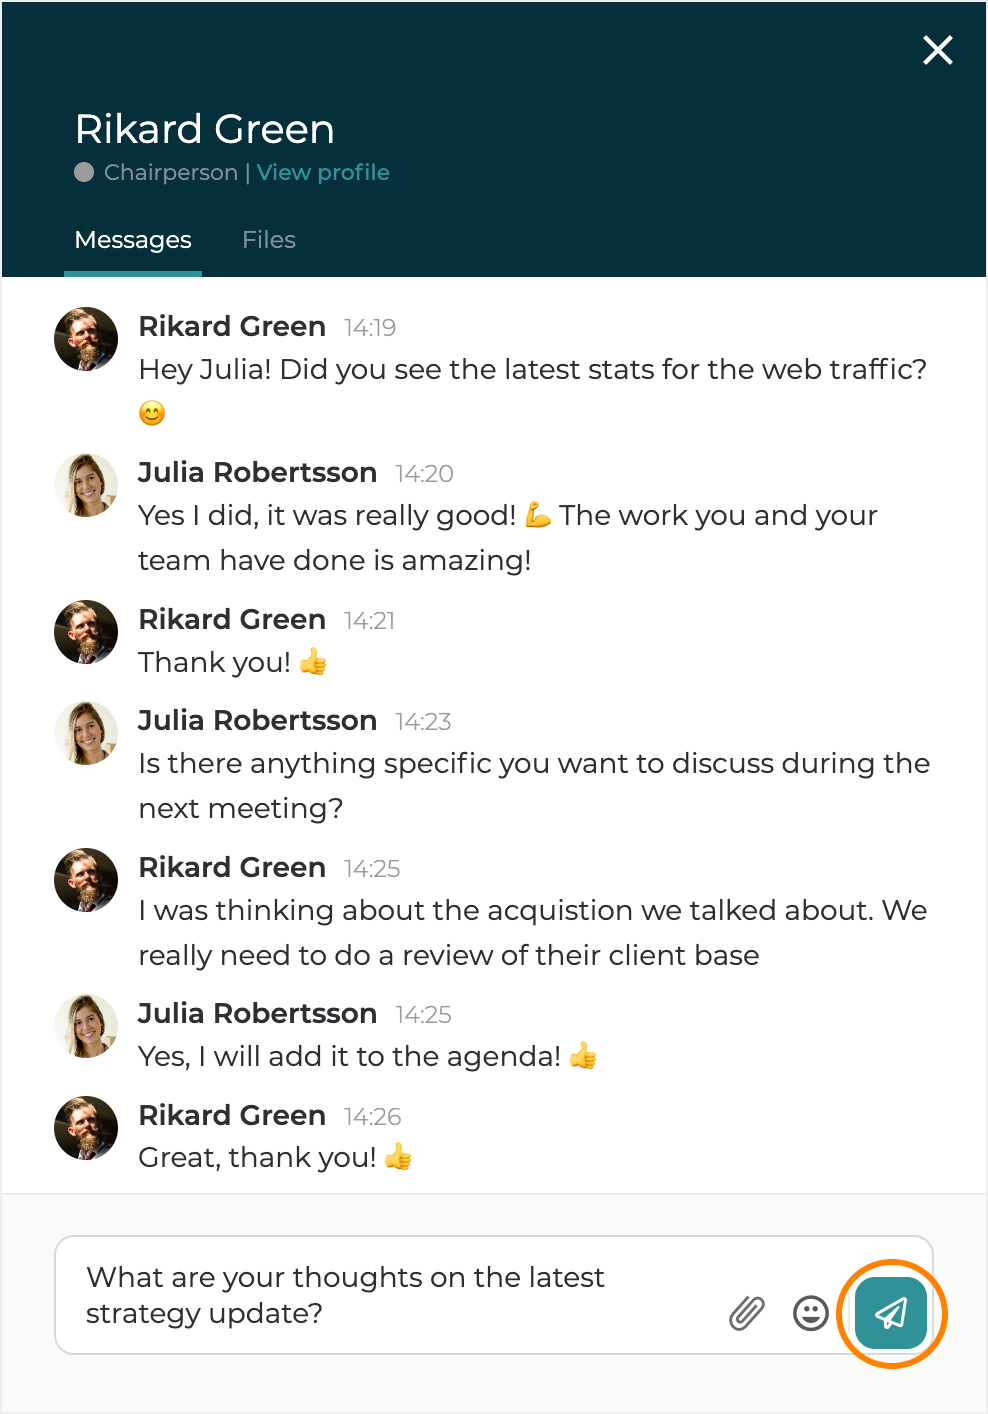
Task: Click the flexed arm emoji in Julia's message
Action: tap(538, 515)
